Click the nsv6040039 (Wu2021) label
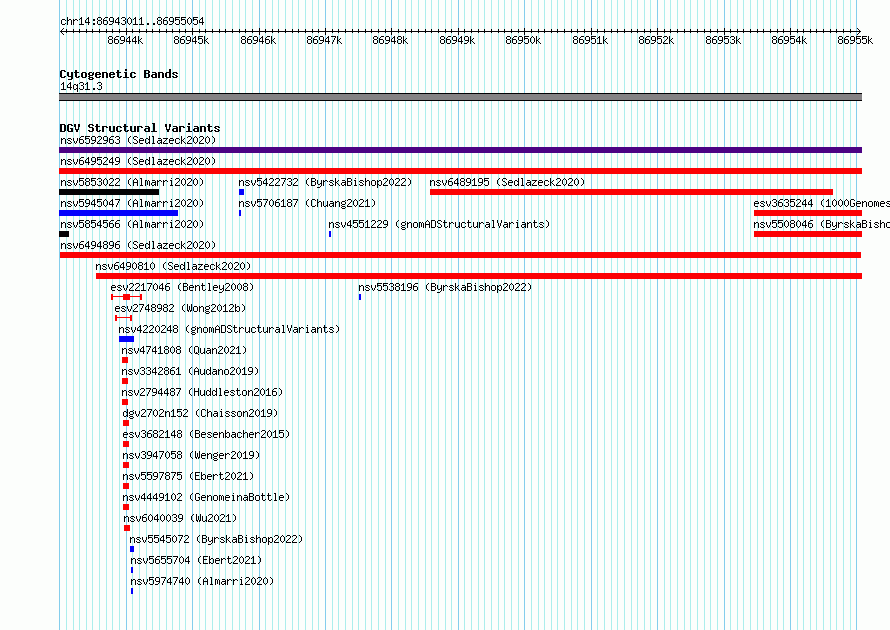 tap(180, 518)
